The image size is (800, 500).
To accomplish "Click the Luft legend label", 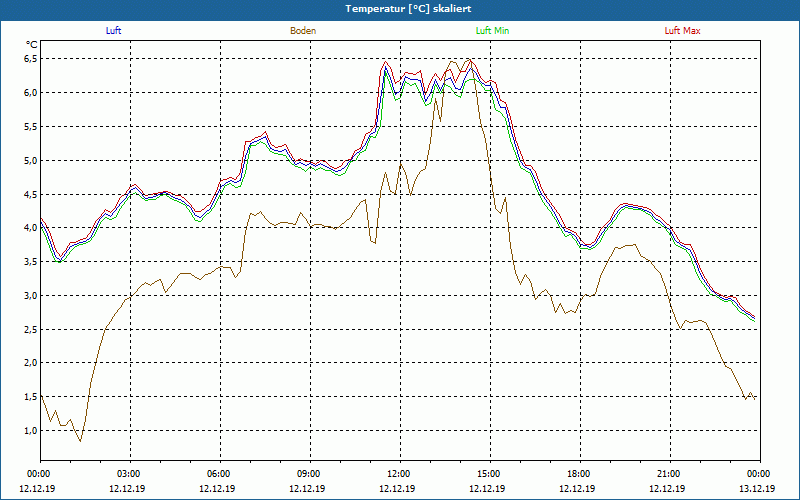I will click(113, 31).
